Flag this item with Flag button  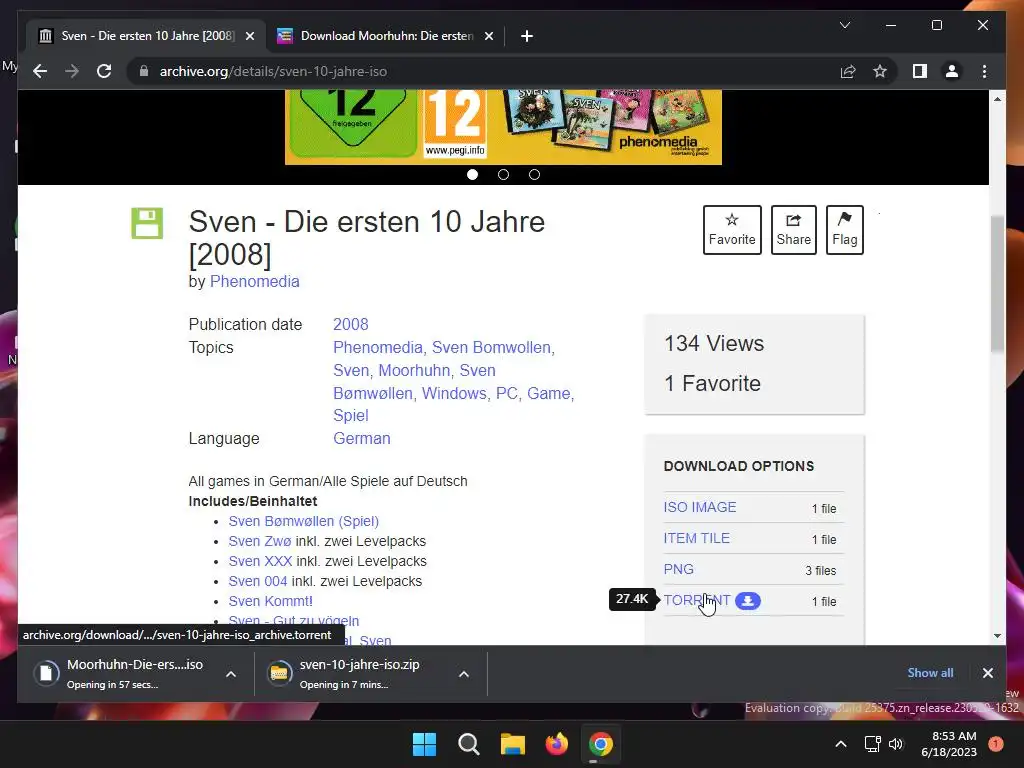pyautogui.click(x=844, y=230)
